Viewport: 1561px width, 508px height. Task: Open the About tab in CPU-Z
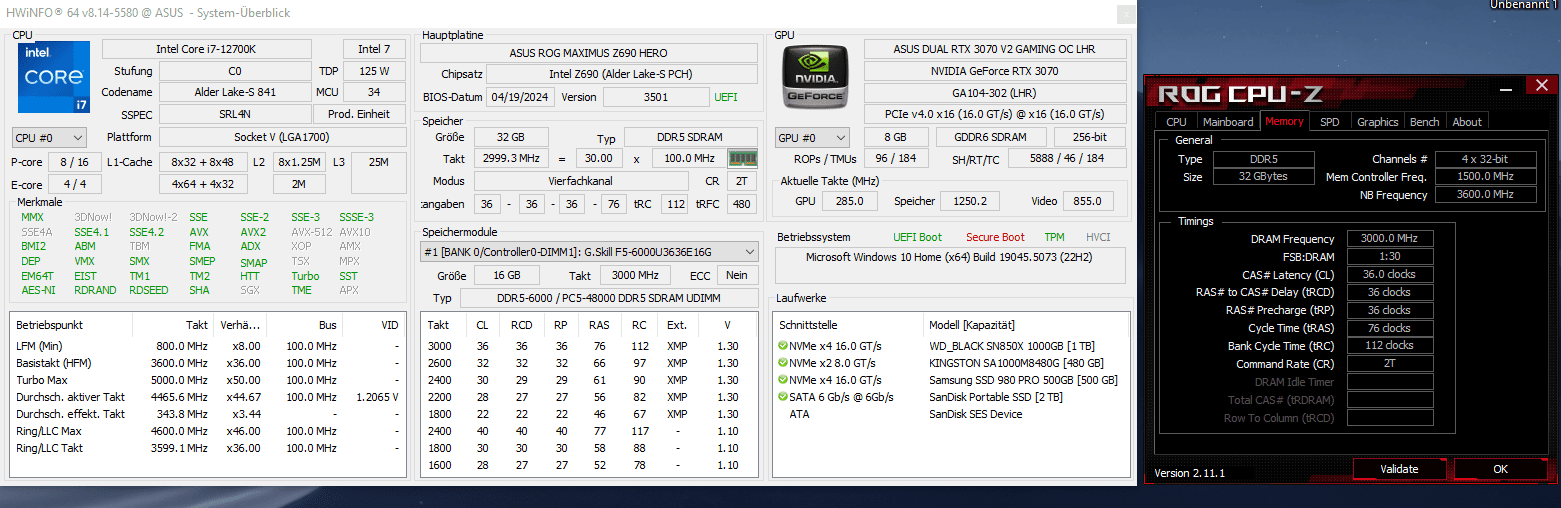[1467, 122]
